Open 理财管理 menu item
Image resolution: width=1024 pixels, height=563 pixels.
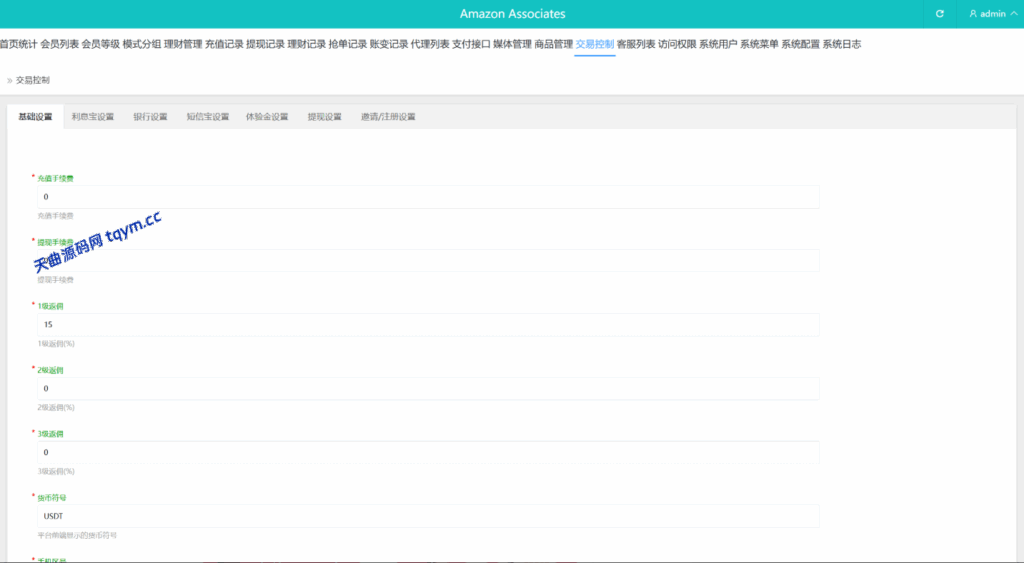(x=183, y=44)
